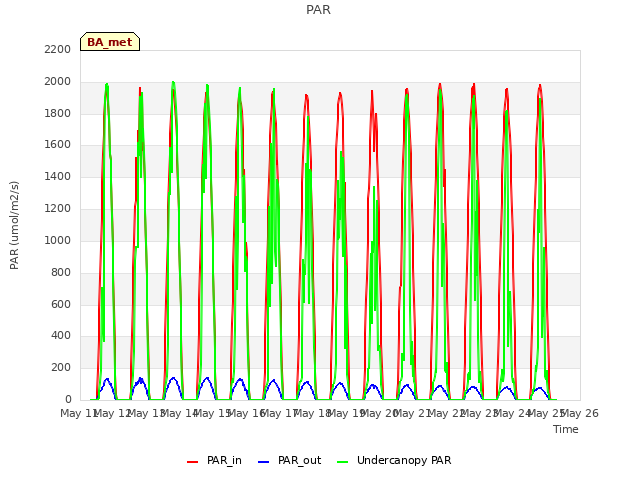The width and height of the screenshot is (640, 480).
Task: Click the 2000 y-axis tick label
Action: (58, 81)
